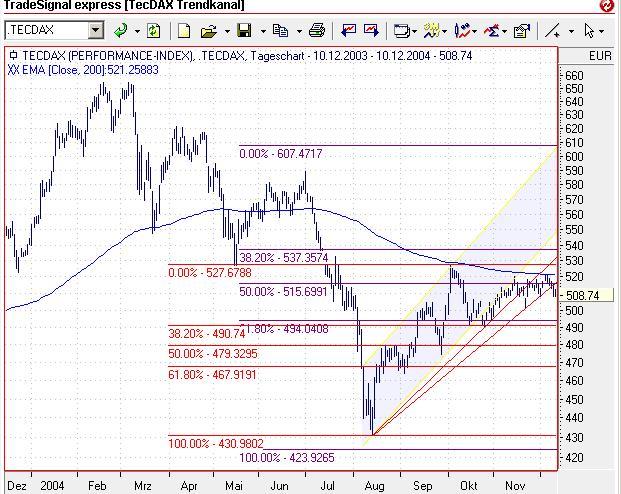Screen dimensions: 621x494
Task: Click the Jun label on time axis
Action: tap(279, 486)
